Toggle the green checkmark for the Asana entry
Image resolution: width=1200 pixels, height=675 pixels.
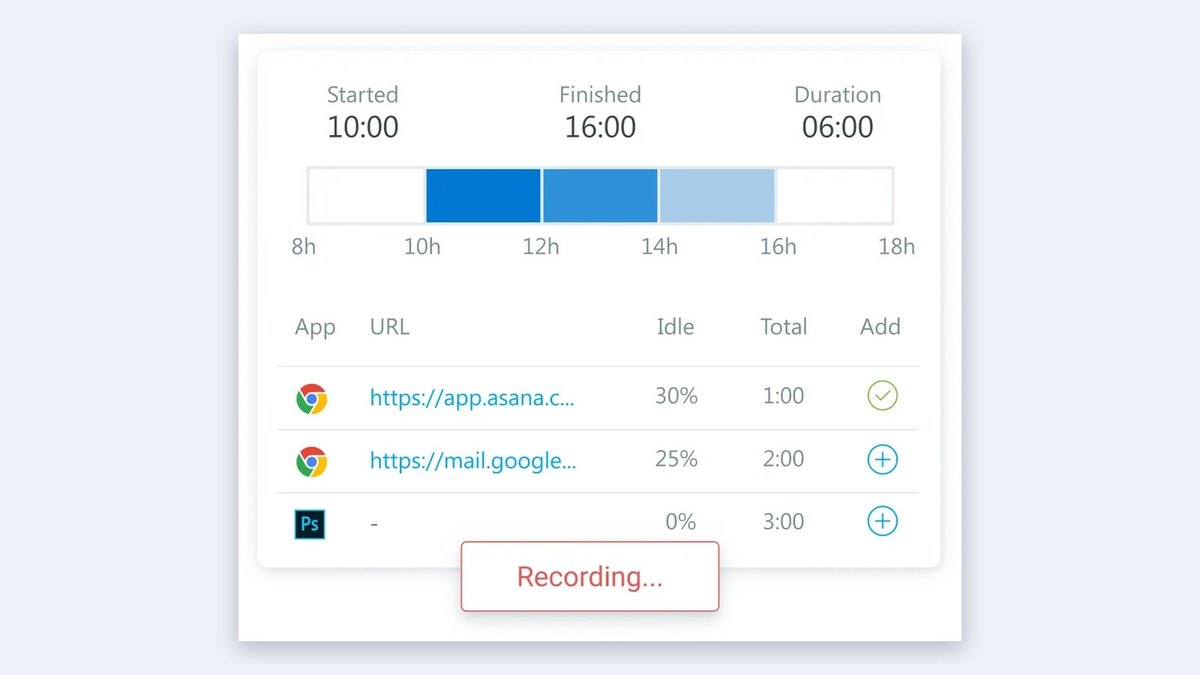[x=882, y=396]
